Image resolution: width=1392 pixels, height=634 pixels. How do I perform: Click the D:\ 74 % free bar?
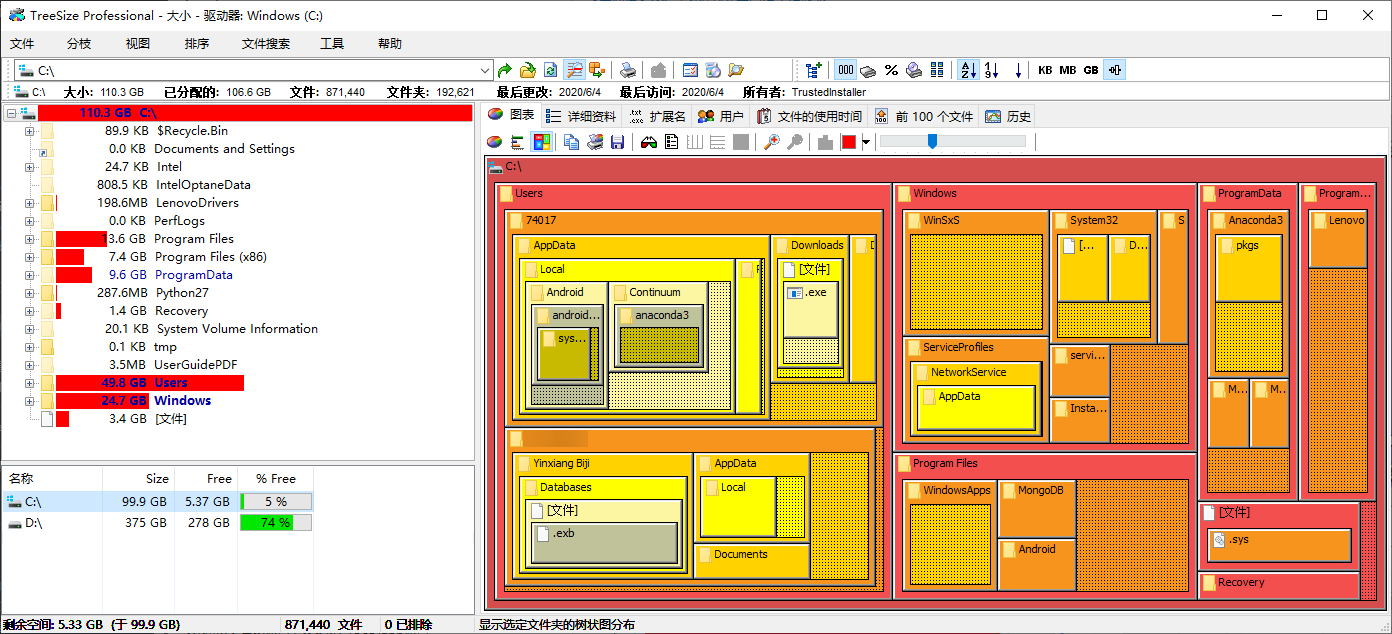click(275, 523)
